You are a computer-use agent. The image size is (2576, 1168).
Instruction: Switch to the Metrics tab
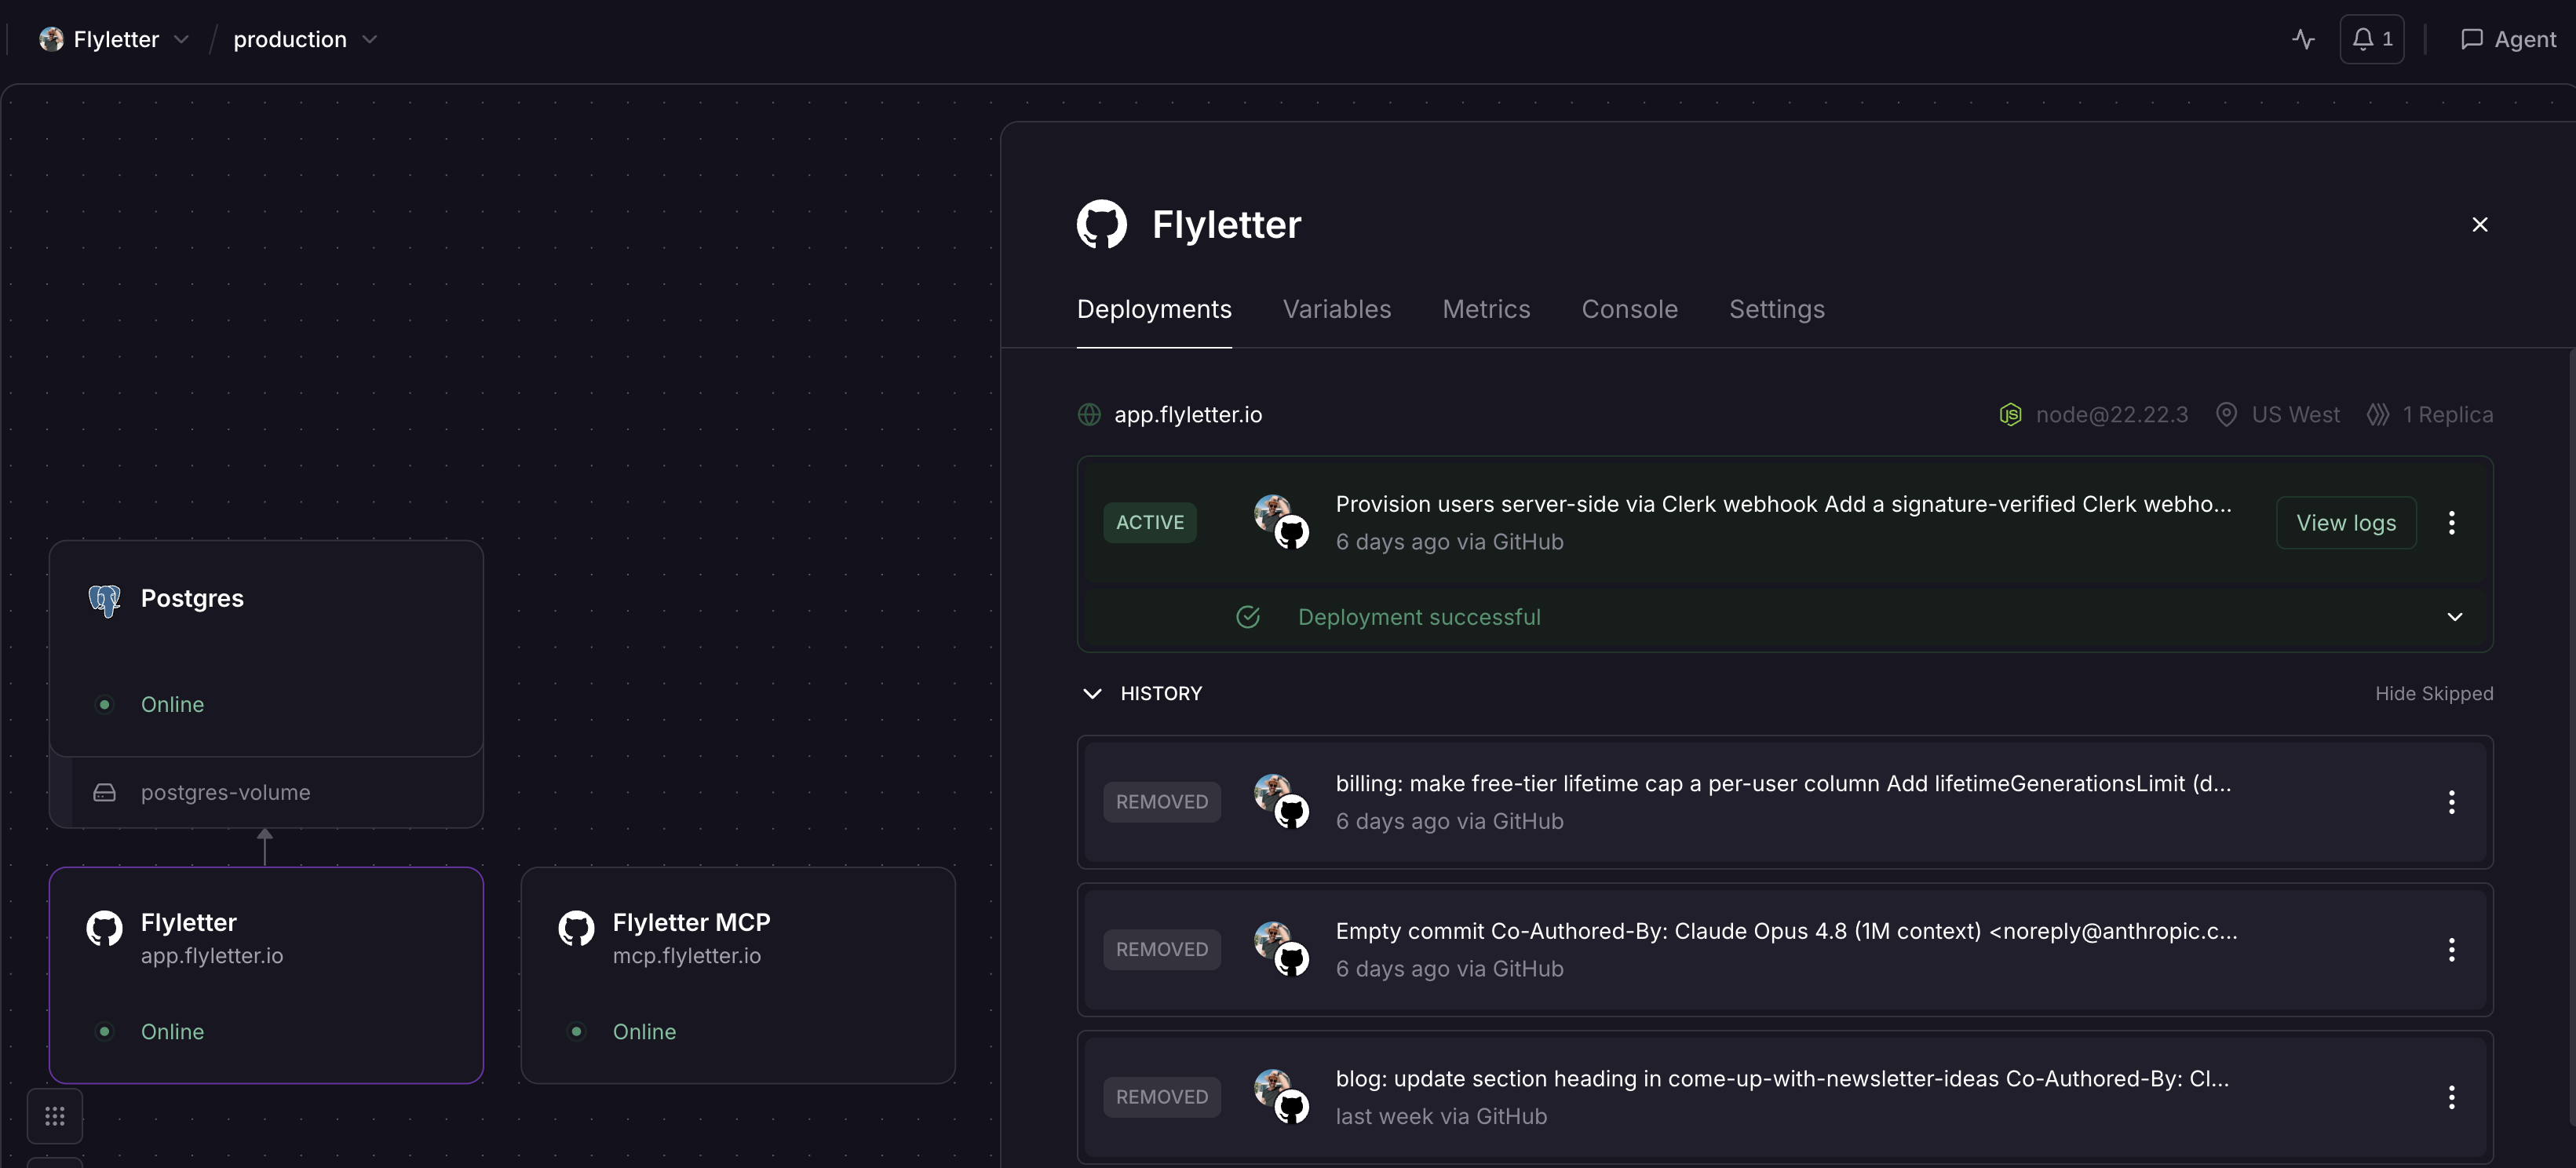(x=1486, y=309)
